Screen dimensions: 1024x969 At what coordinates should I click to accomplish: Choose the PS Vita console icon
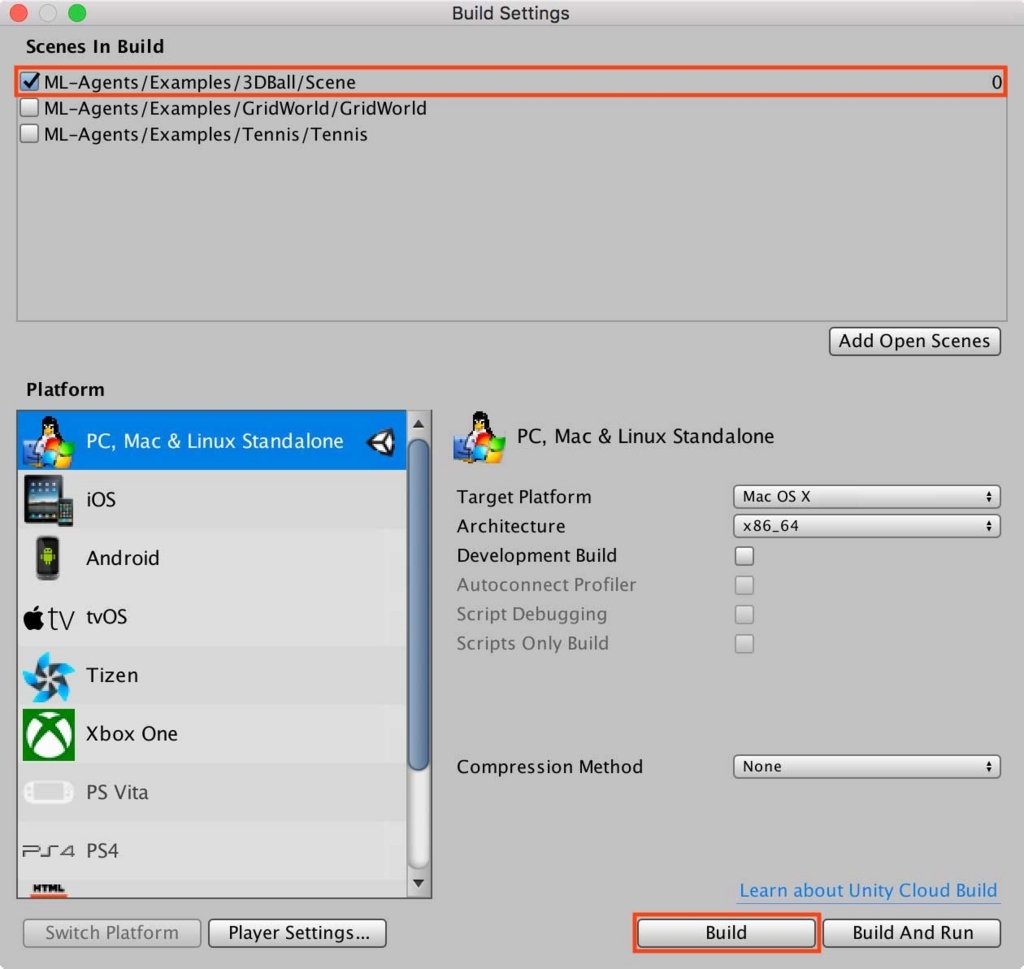[48, 793]
